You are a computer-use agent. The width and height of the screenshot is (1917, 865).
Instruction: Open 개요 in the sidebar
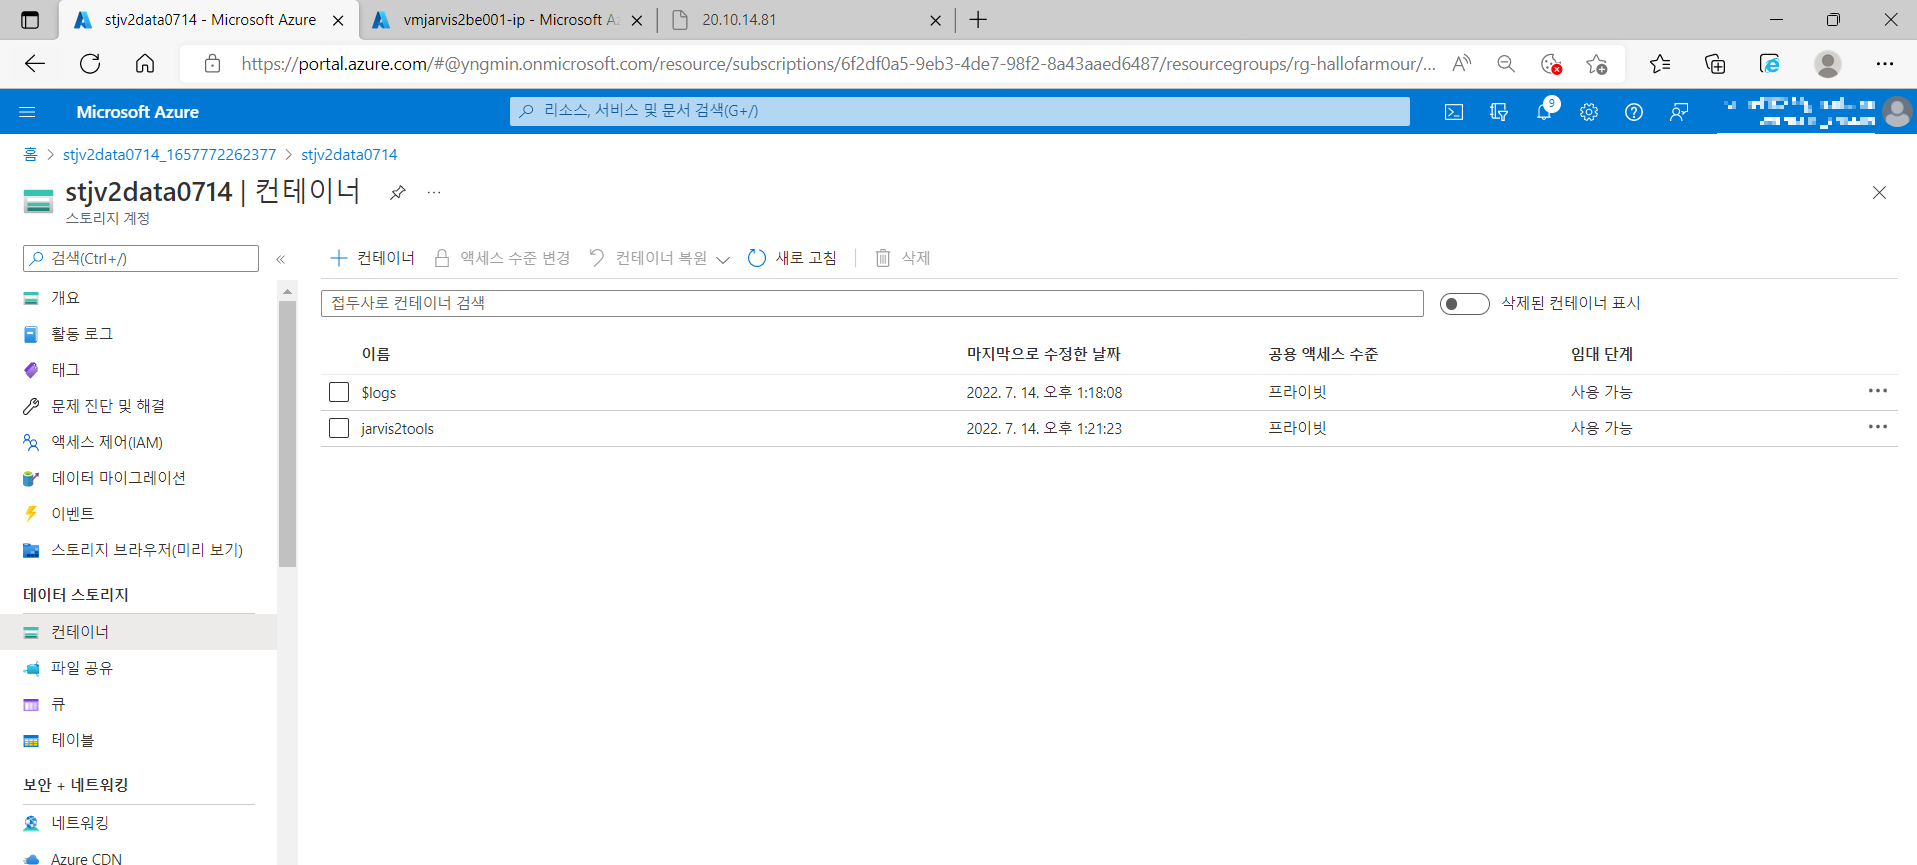(65, 298)
